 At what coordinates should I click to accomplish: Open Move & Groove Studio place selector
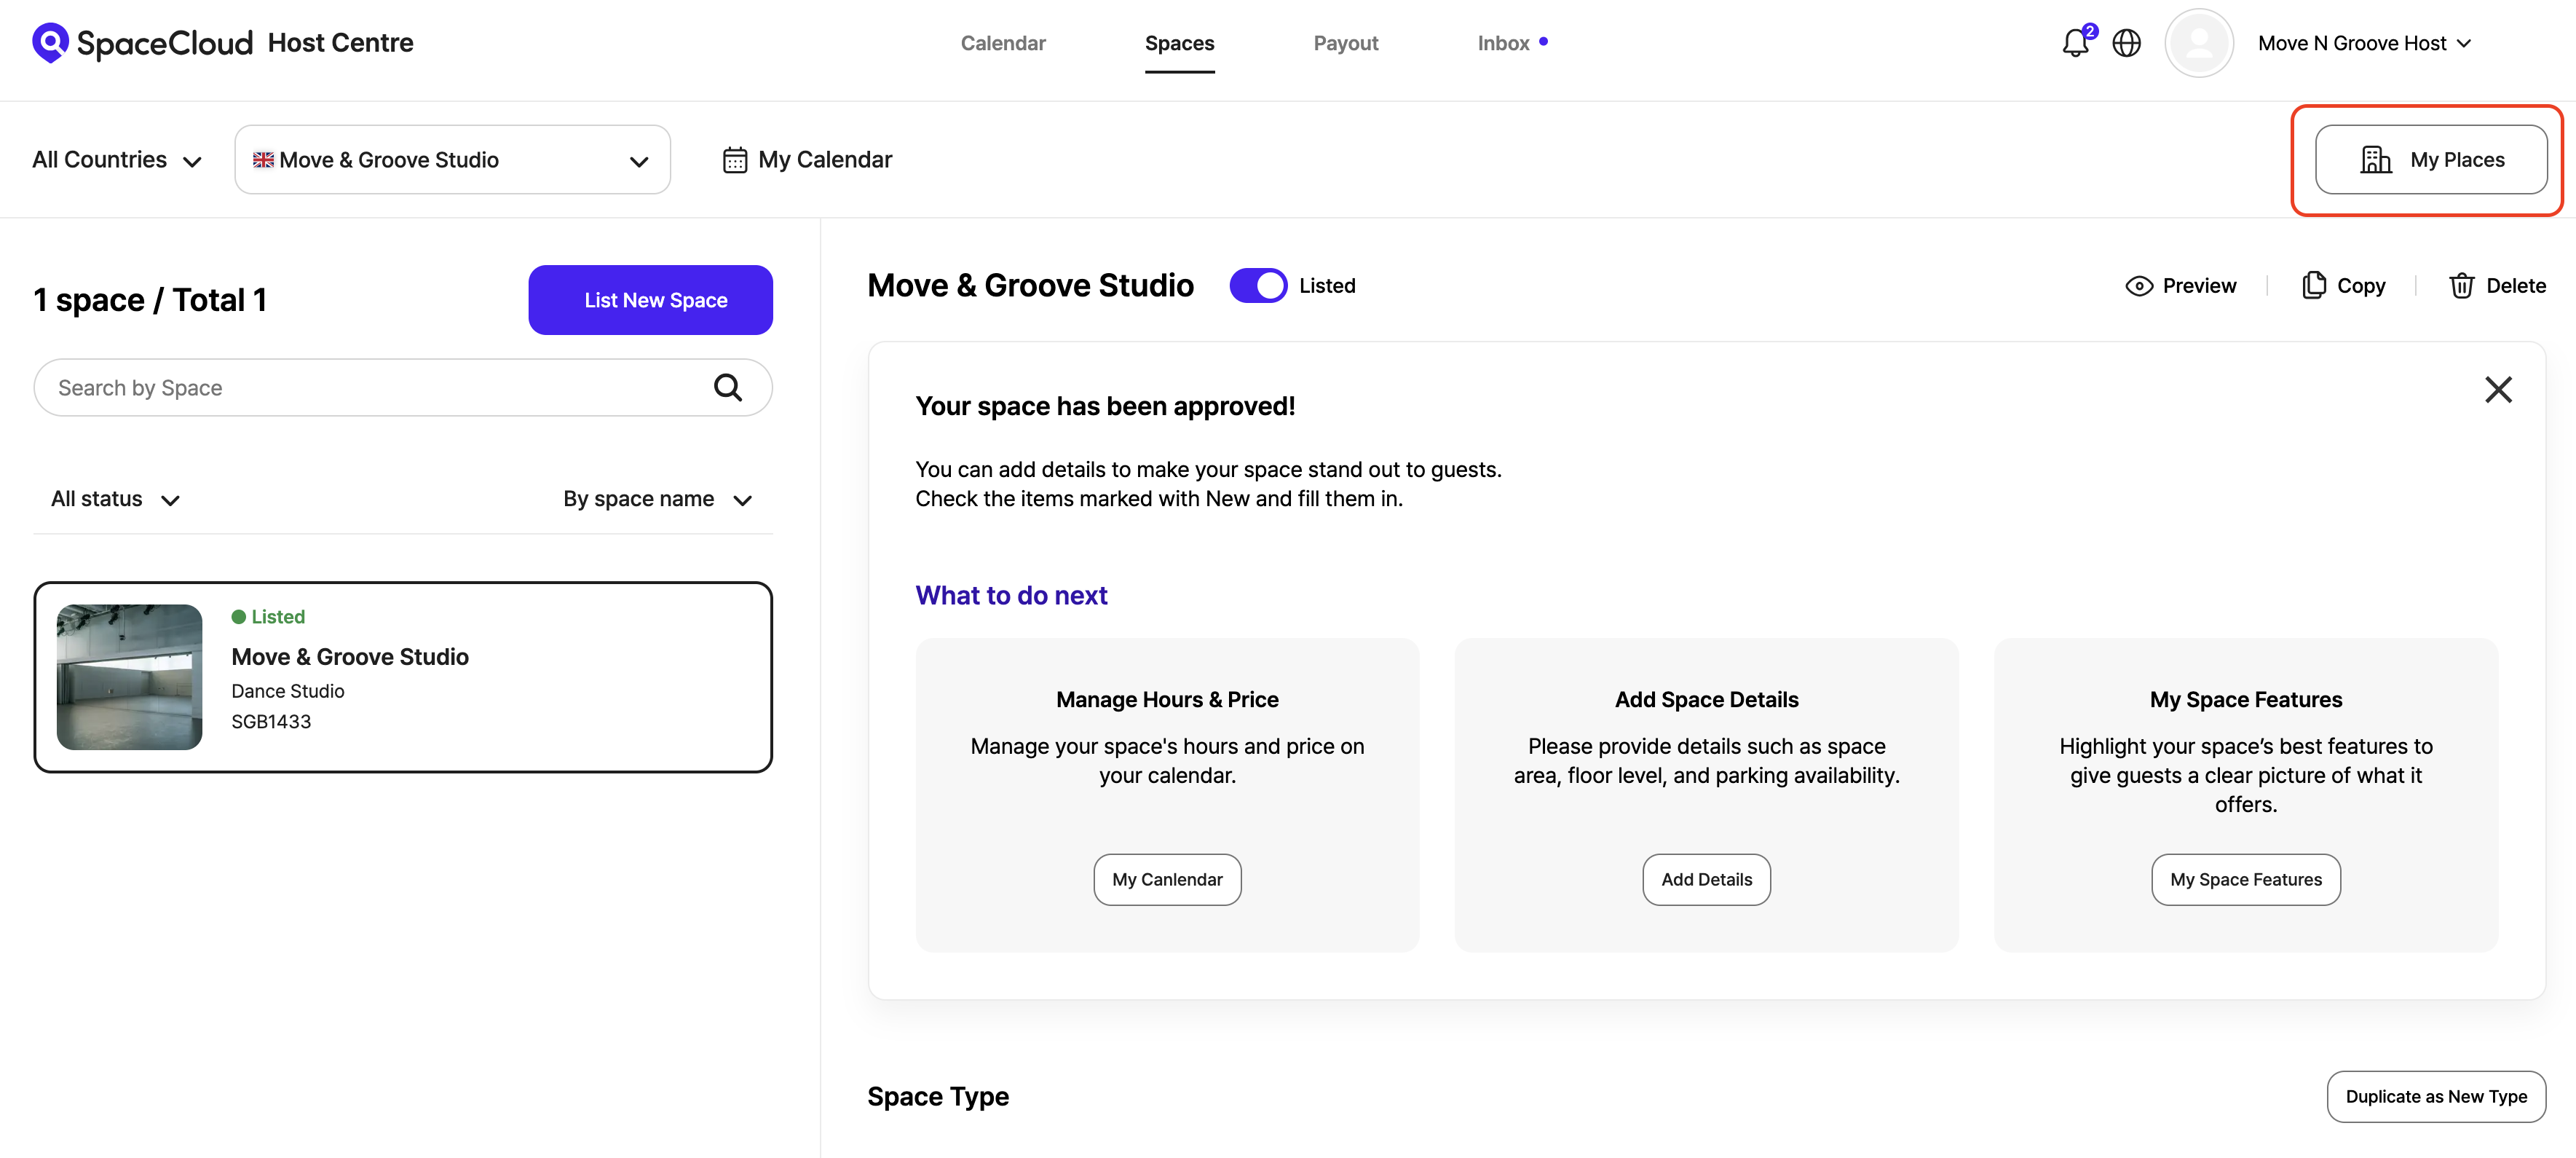tap(452, 160)
